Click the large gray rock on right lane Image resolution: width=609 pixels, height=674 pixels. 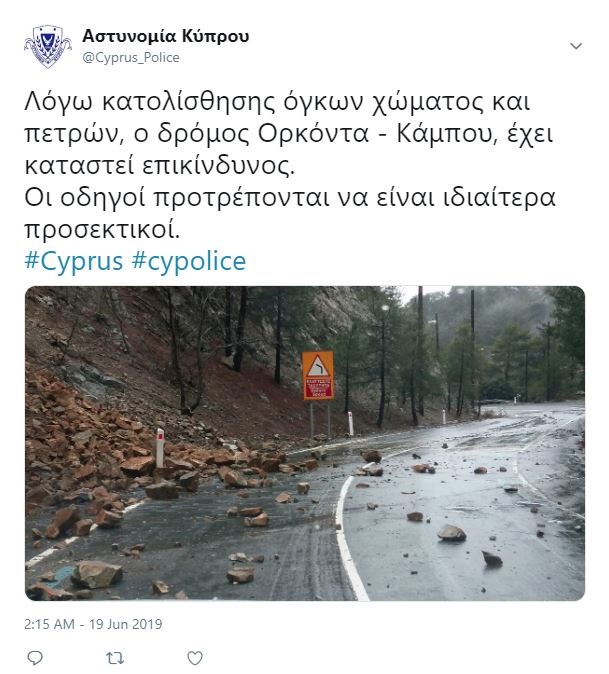point(451,533)
